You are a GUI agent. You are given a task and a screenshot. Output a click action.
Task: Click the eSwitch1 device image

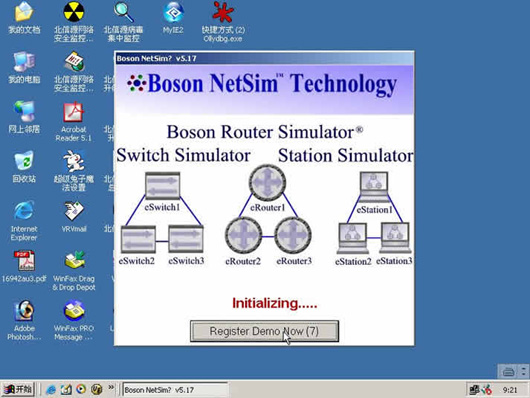tap(162, 185)
